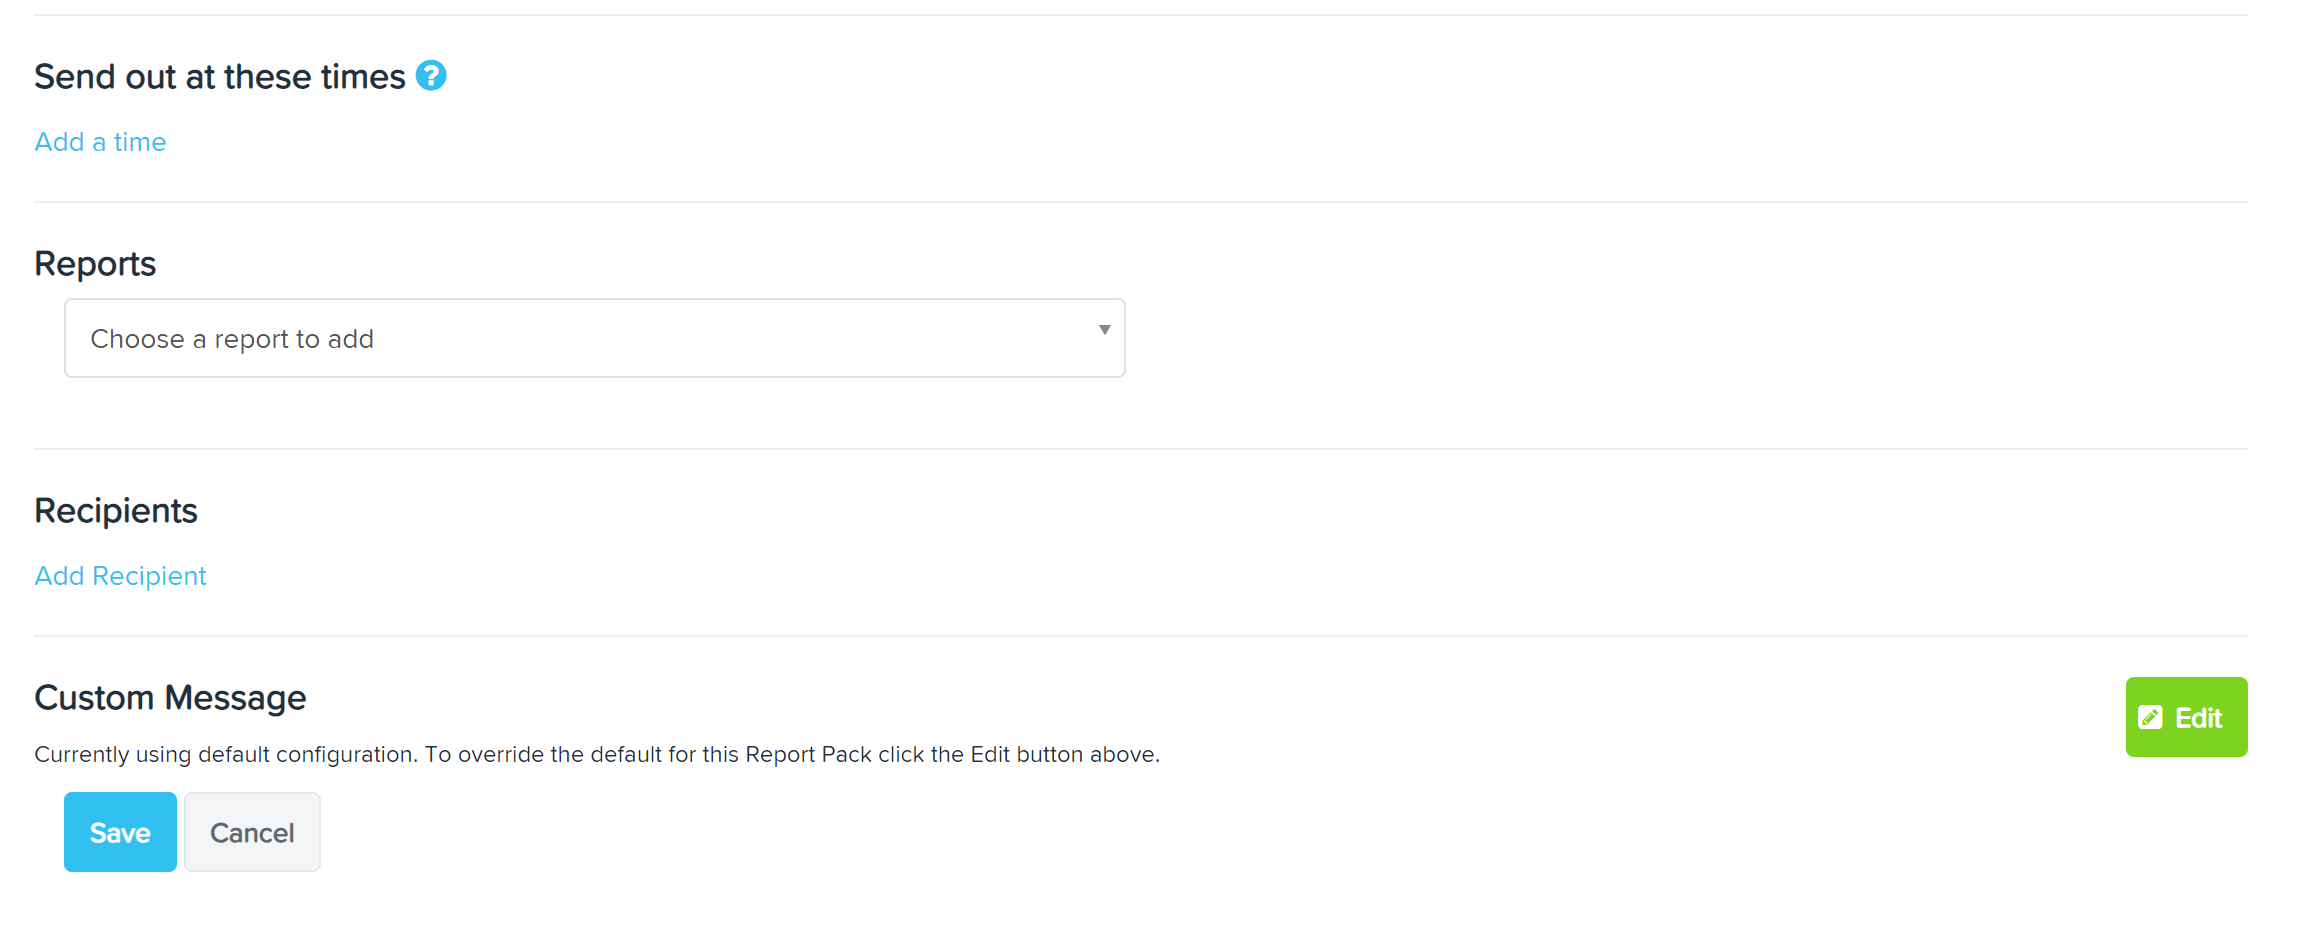This screenshot has height=926, width=2299.
Task: Click the green Edit button label
Action: [2198, 718]
